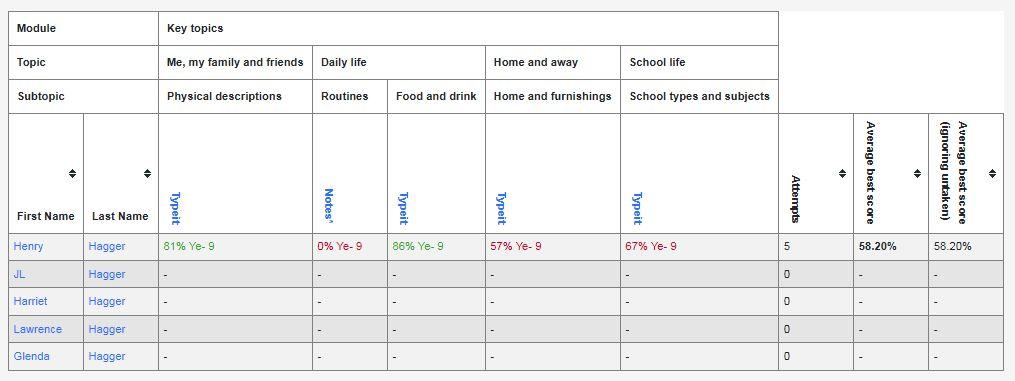
Task: Click Henry's 86% Food and drink score
Action: 418,246
